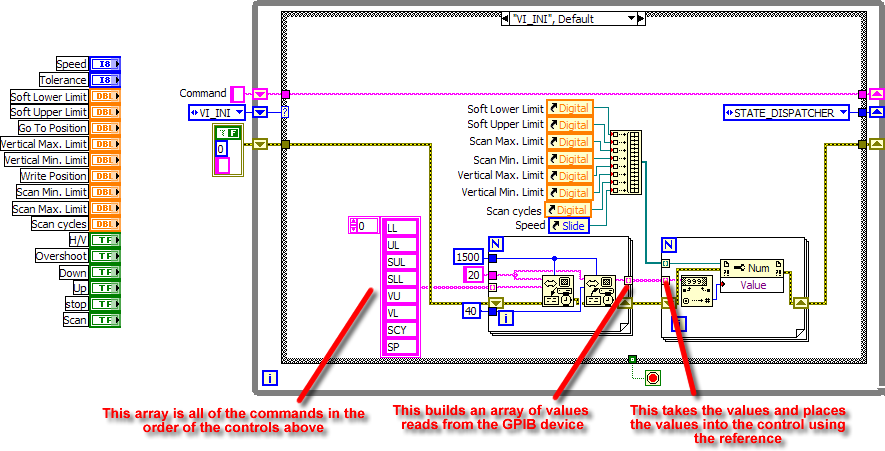Click the error code 0 constant

(222, 148)
